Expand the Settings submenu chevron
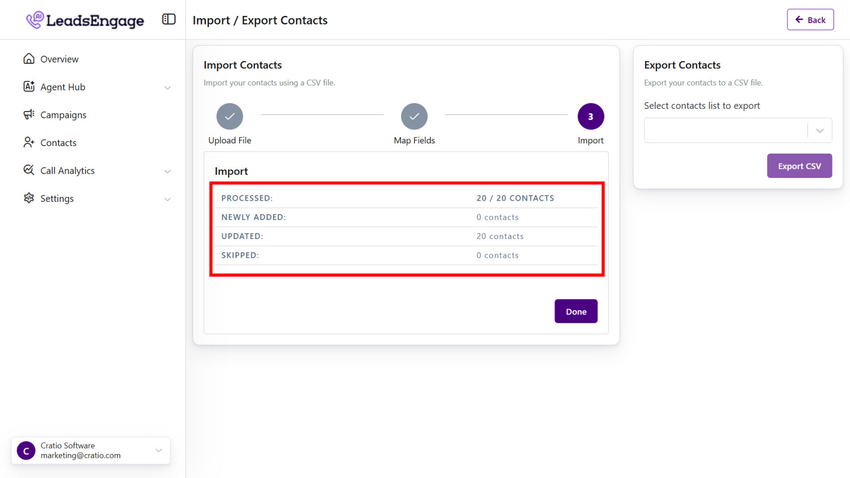 click(167, 200)
